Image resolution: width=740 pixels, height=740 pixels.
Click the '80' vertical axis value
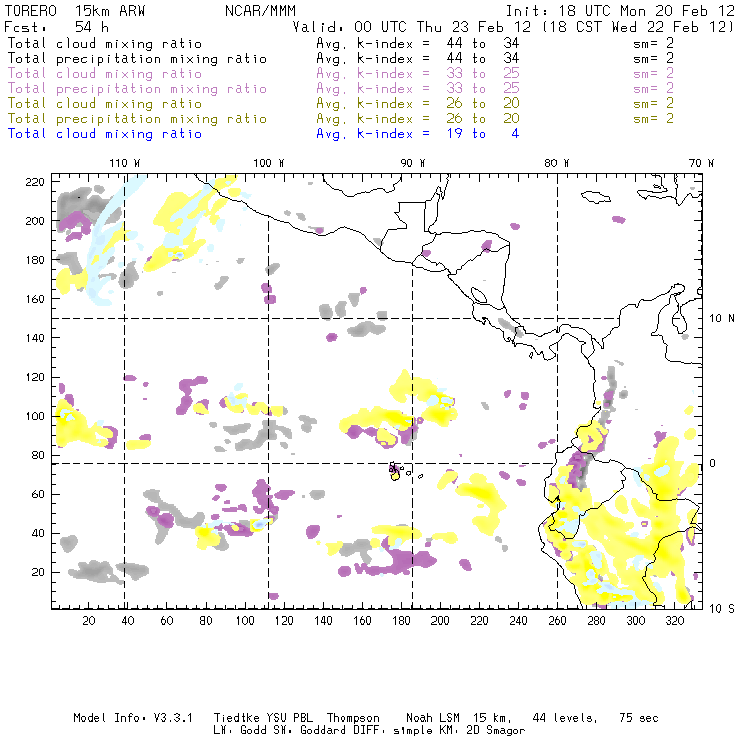coord(38,455)
